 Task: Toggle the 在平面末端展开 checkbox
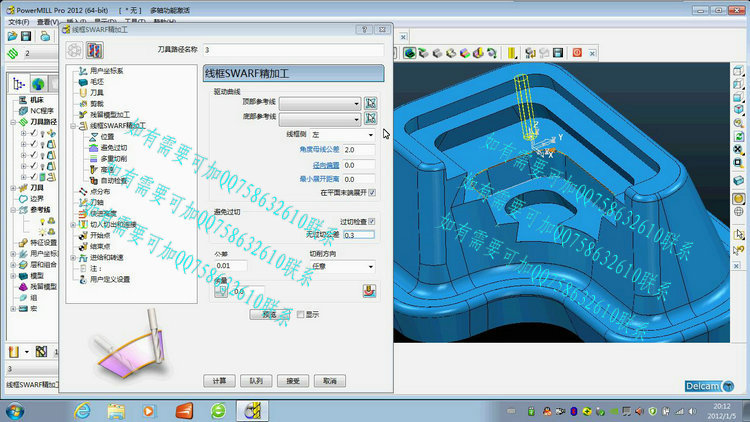point(372,192)
